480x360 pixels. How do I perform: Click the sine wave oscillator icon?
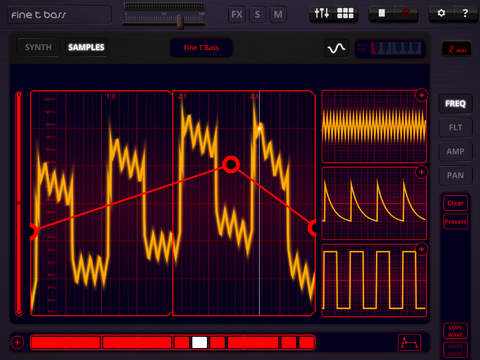pos(336,48)
